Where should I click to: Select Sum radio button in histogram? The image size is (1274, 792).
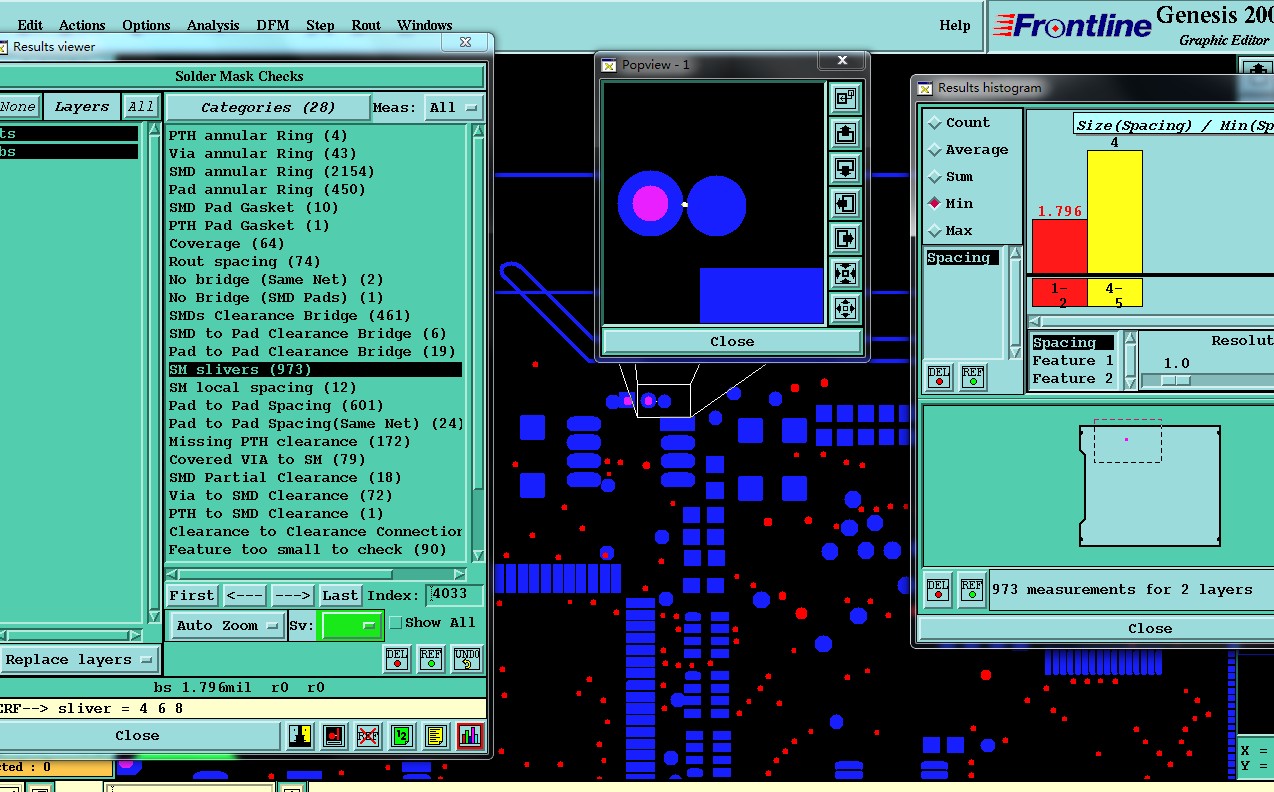click(936, 177)
